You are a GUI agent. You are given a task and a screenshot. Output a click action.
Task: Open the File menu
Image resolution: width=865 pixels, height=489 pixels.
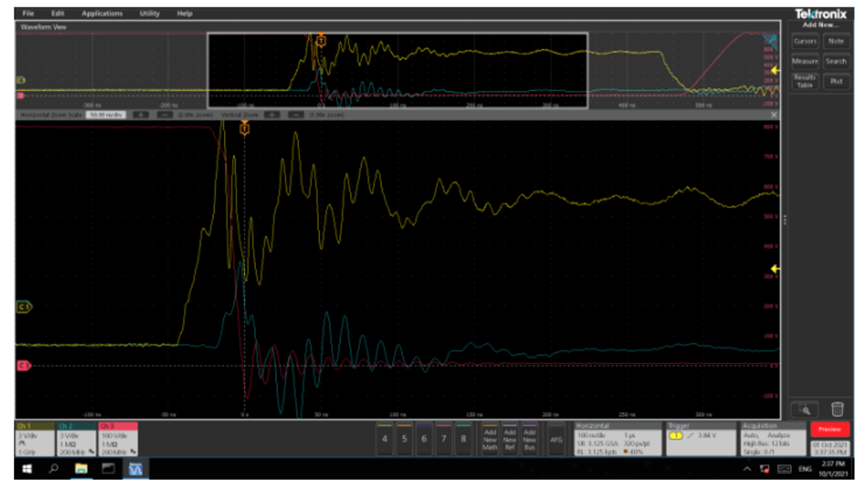coord(28,13)
